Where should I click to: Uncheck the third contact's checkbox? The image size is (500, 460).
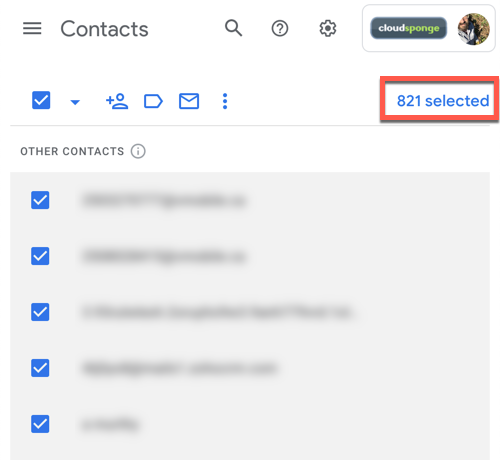point(40,312)
